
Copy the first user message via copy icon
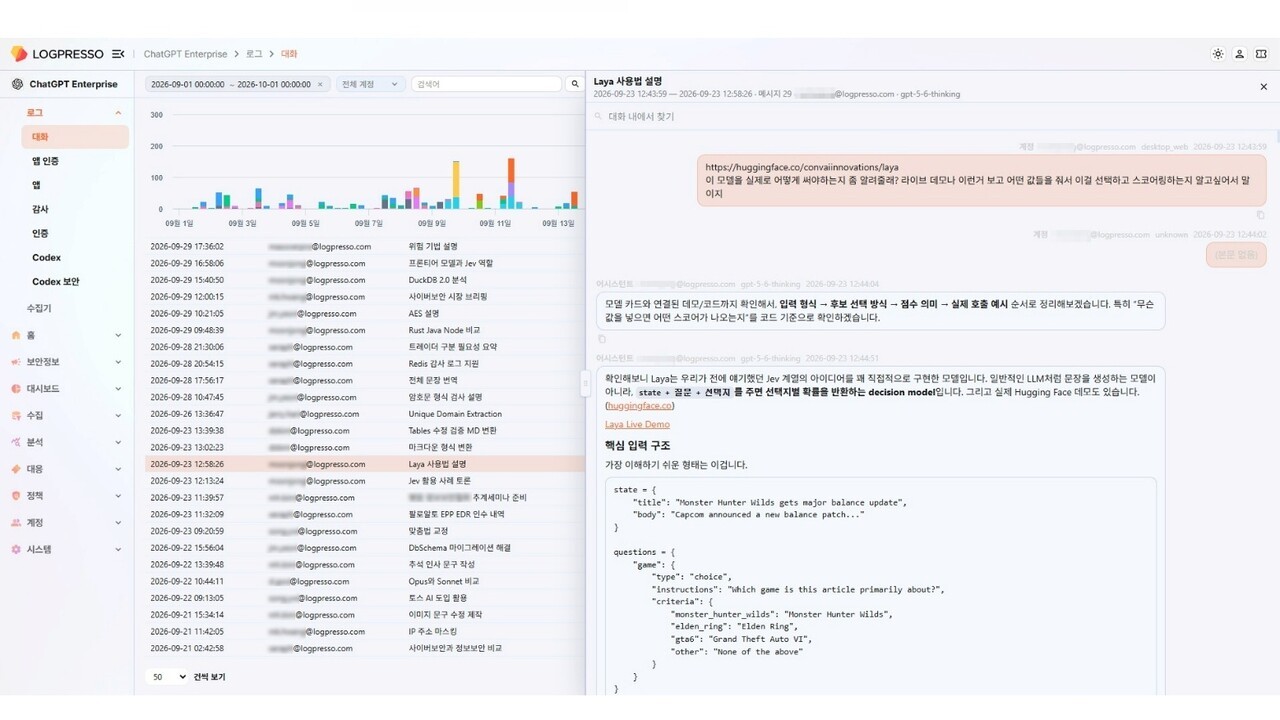tap(1260, 215)
